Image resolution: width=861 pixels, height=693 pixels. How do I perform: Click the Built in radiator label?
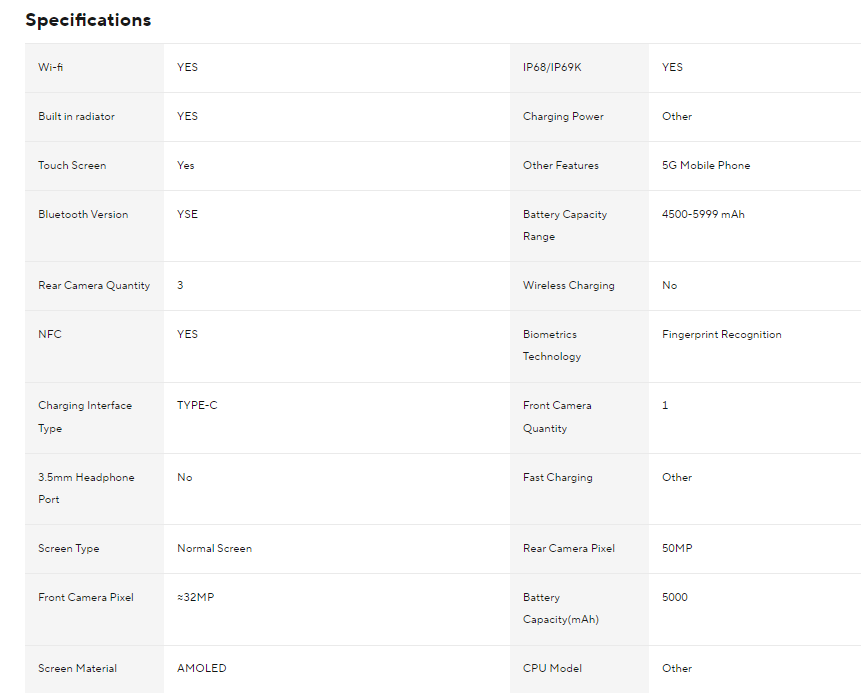[76, 116]
